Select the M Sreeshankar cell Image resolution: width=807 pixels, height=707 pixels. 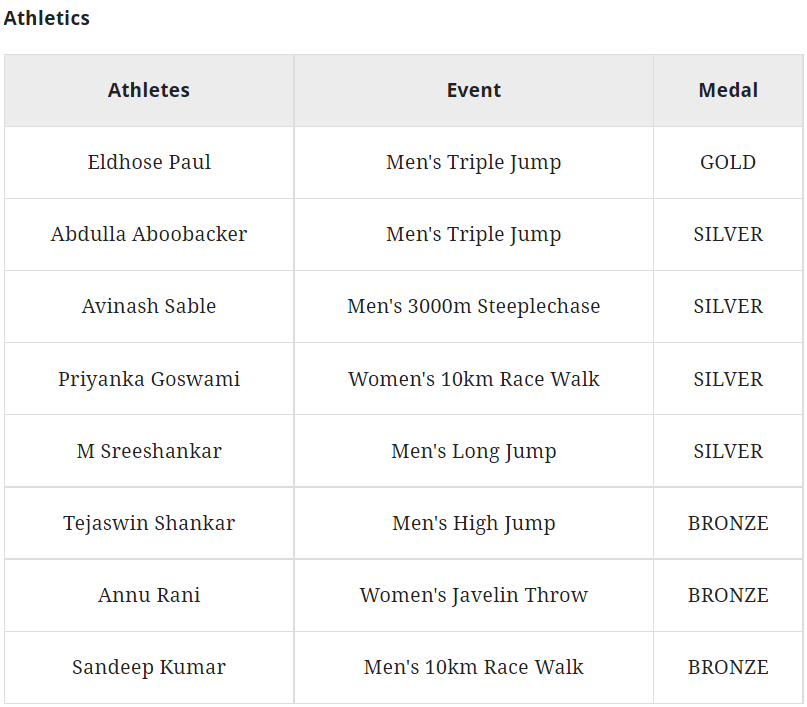pos(149,451)
